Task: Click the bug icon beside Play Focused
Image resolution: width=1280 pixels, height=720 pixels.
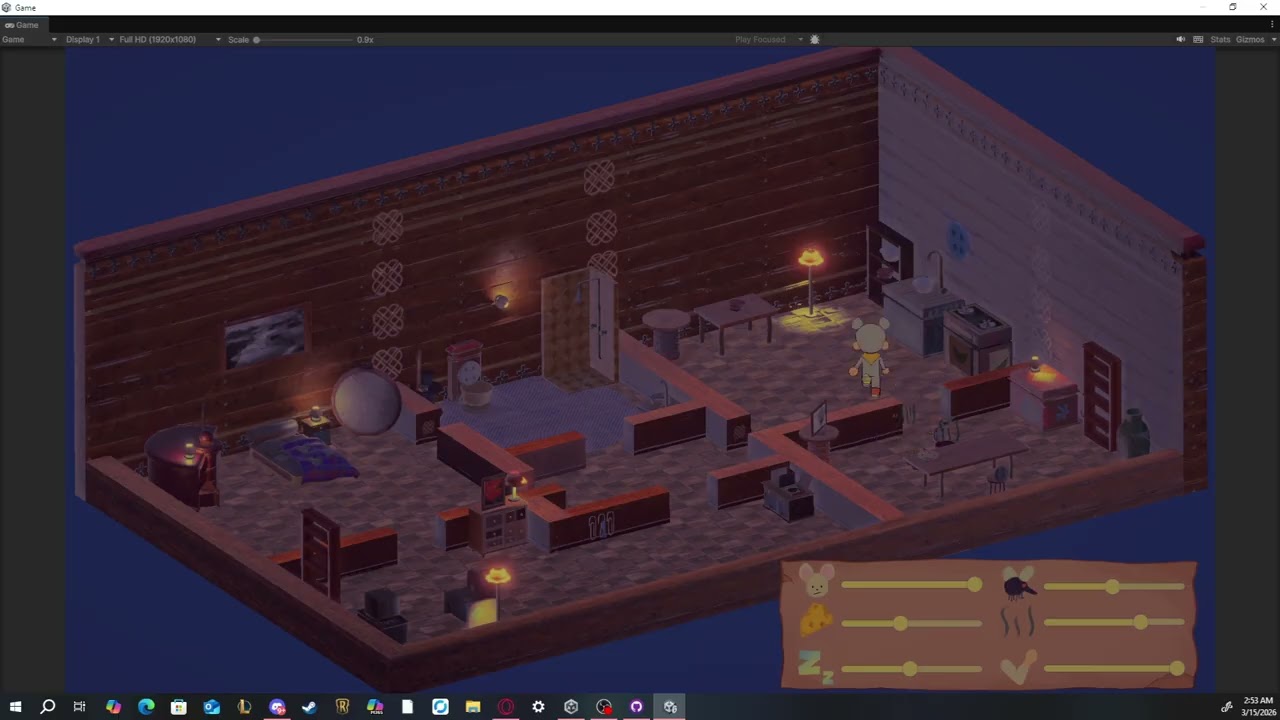Action: [x=815, y=39]
